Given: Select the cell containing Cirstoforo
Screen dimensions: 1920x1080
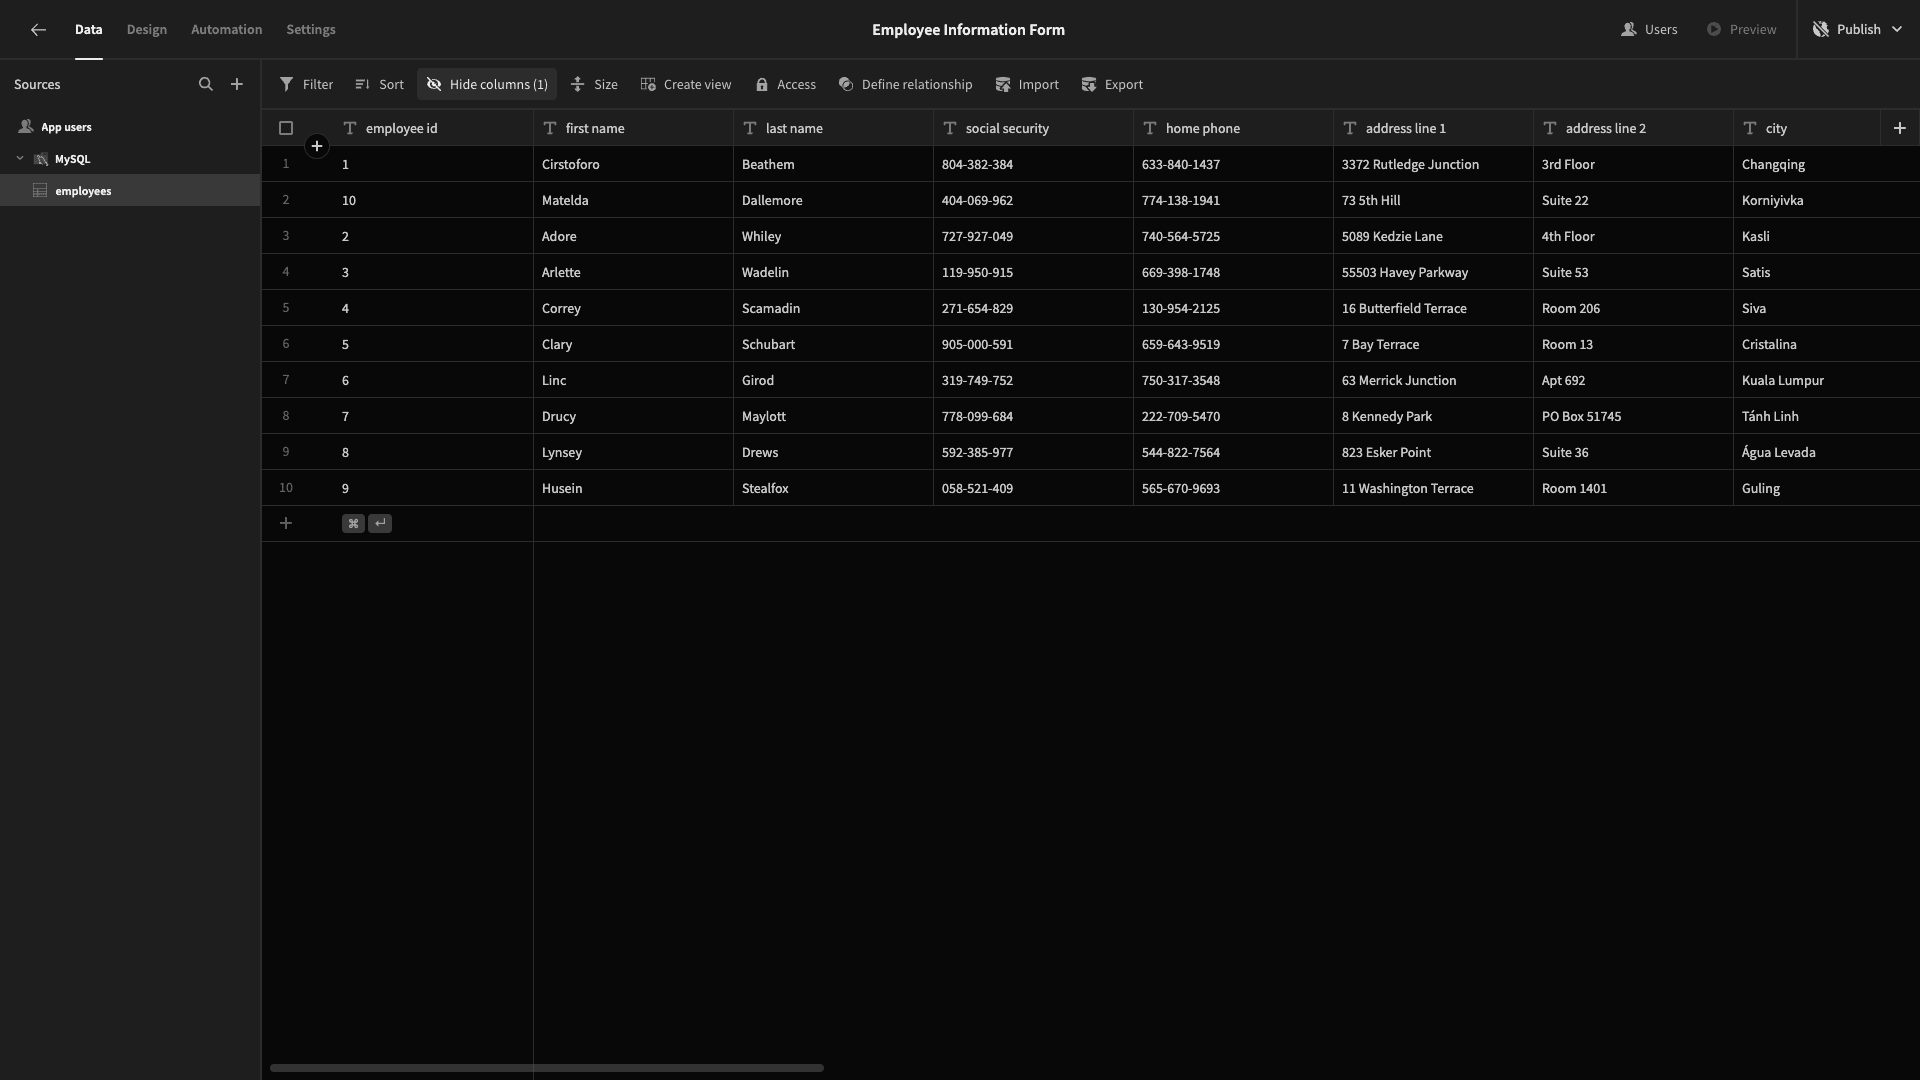Looking at the screenshot, I should (633, 164).
